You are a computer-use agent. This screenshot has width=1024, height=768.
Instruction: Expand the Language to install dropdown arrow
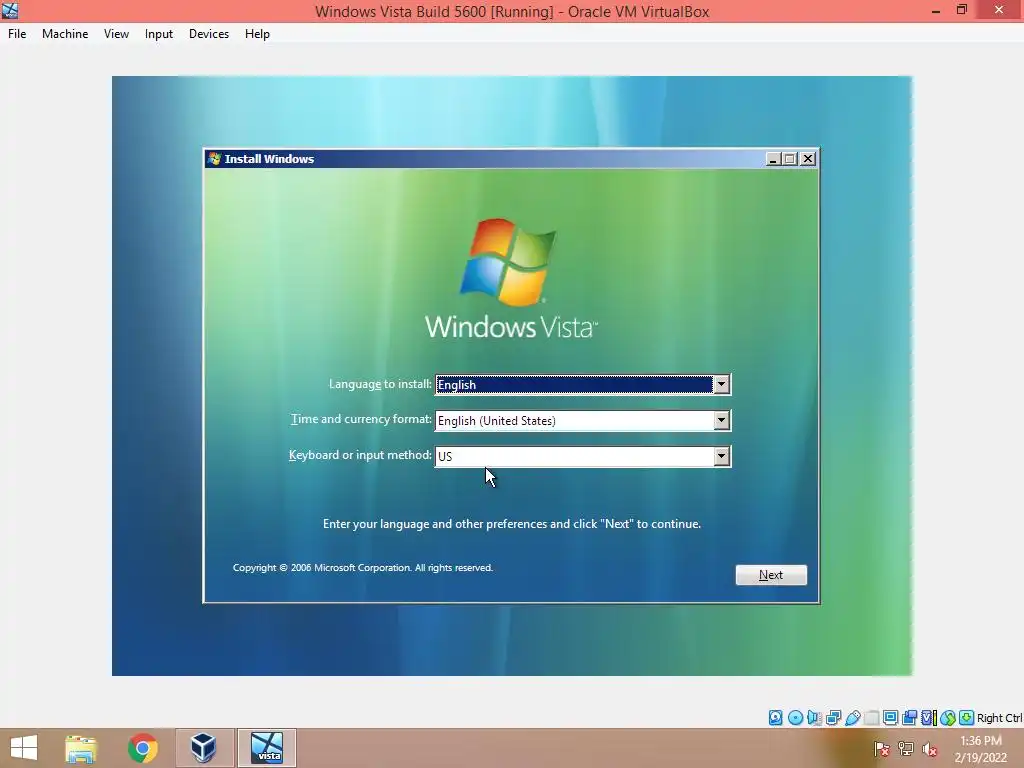(721, 385)
